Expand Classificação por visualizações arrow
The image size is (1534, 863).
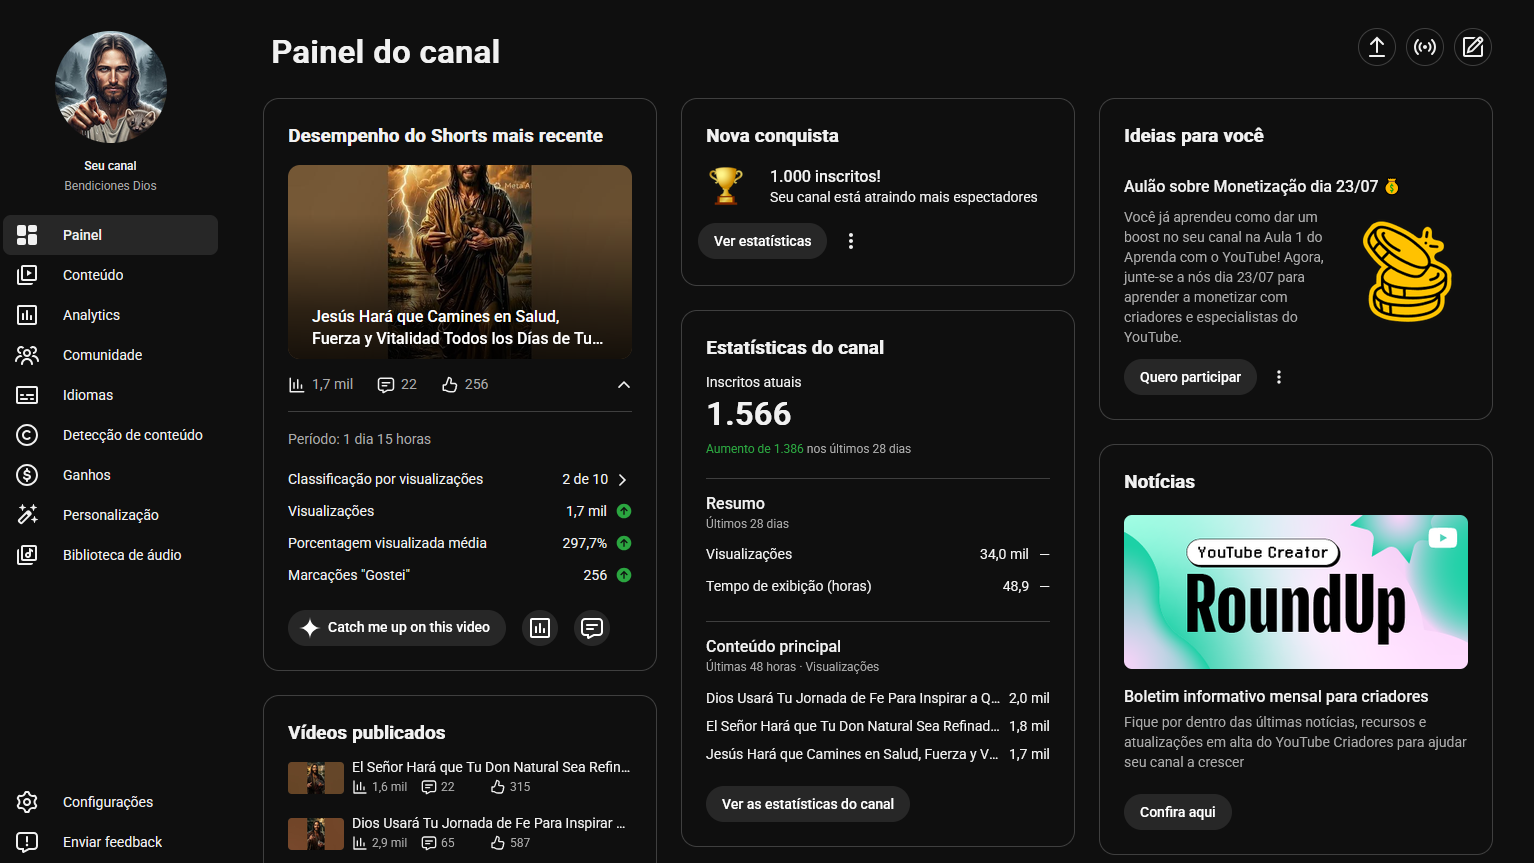coord(622,480)
